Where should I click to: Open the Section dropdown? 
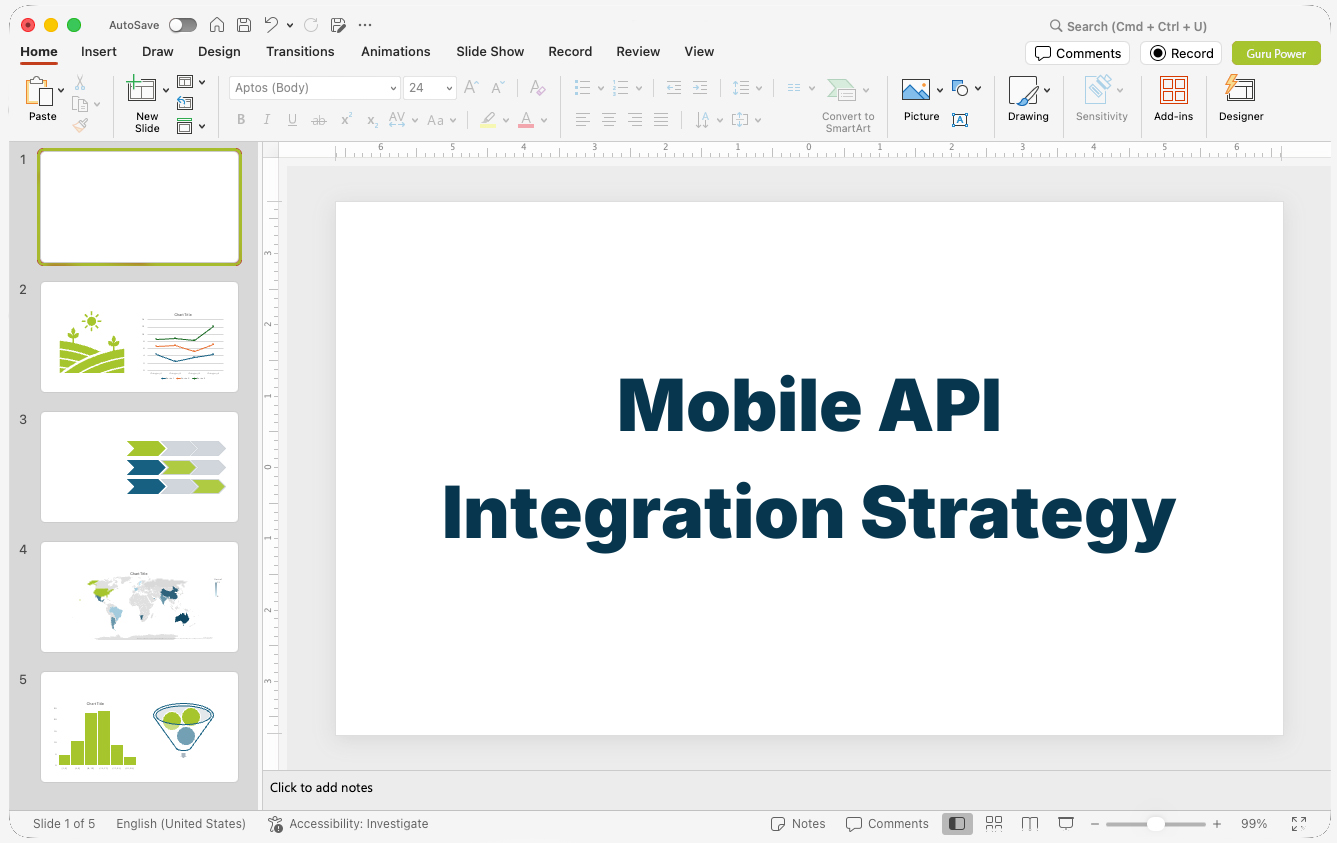tap(191, 126)
